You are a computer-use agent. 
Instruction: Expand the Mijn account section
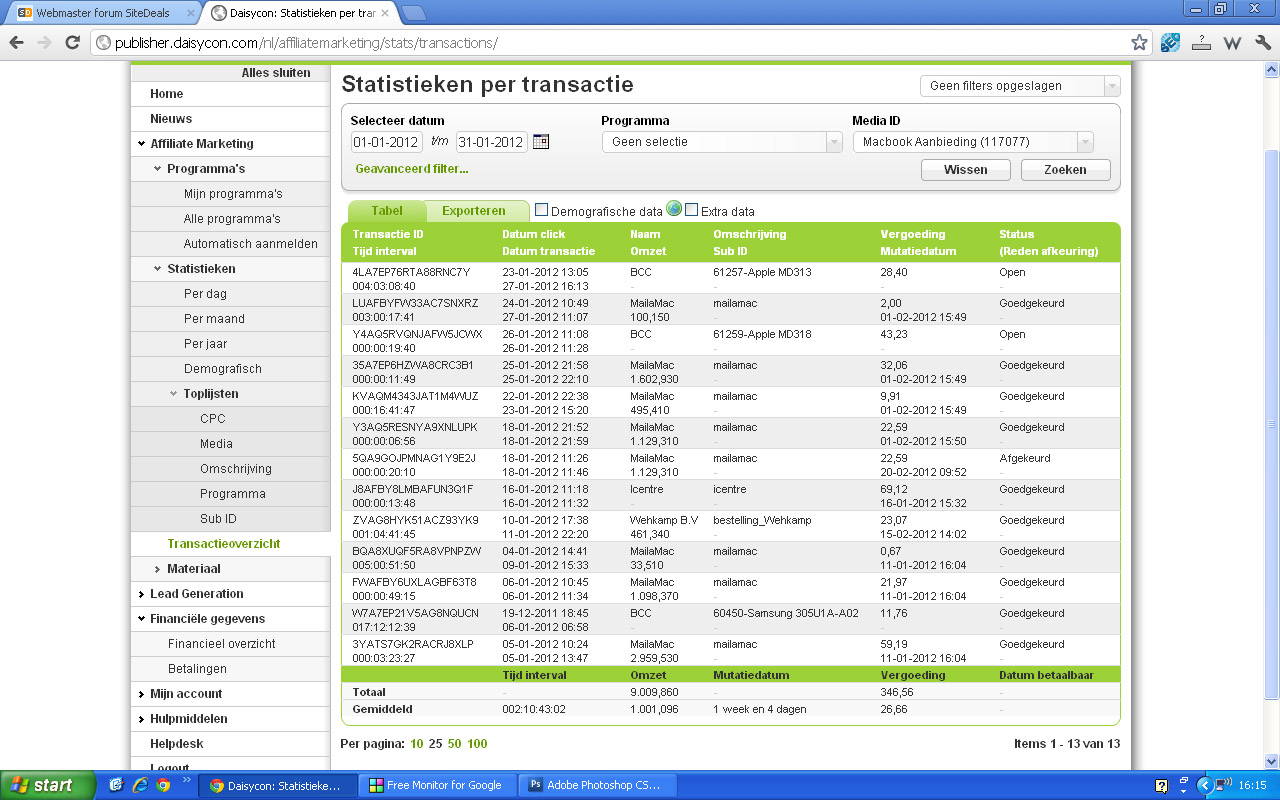pos(142,694)
